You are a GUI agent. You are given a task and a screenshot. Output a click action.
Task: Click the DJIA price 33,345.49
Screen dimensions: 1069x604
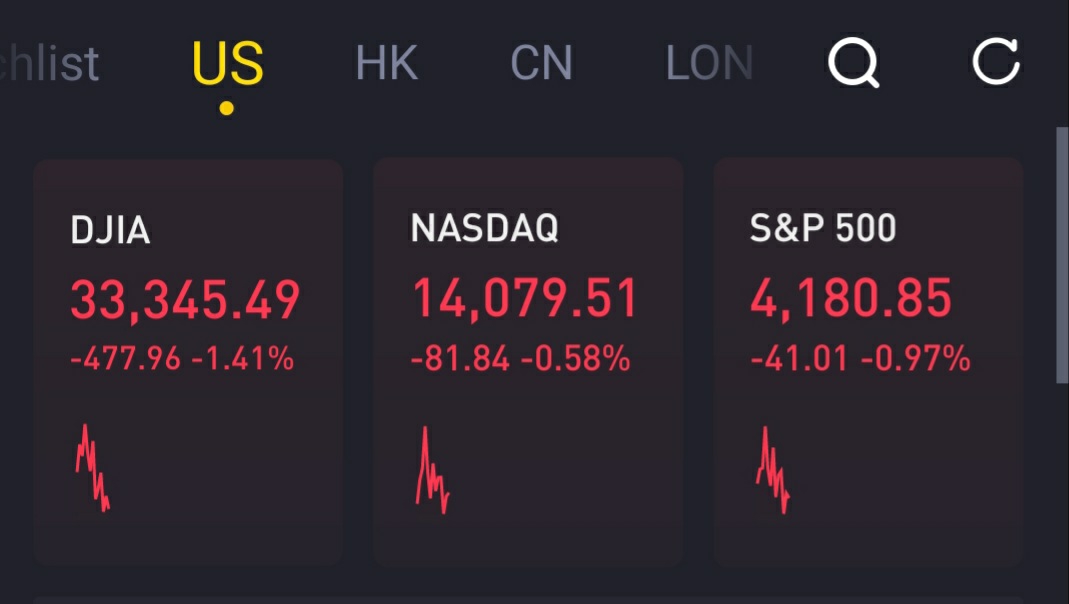pyautogui.click(x=185, y=299)
